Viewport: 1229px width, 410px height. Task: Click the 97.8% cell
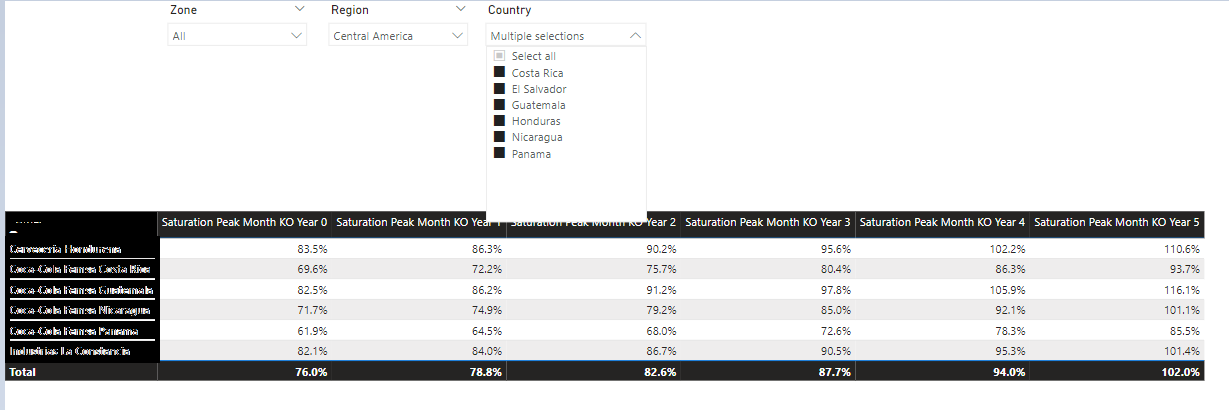(x=768, y=290)
